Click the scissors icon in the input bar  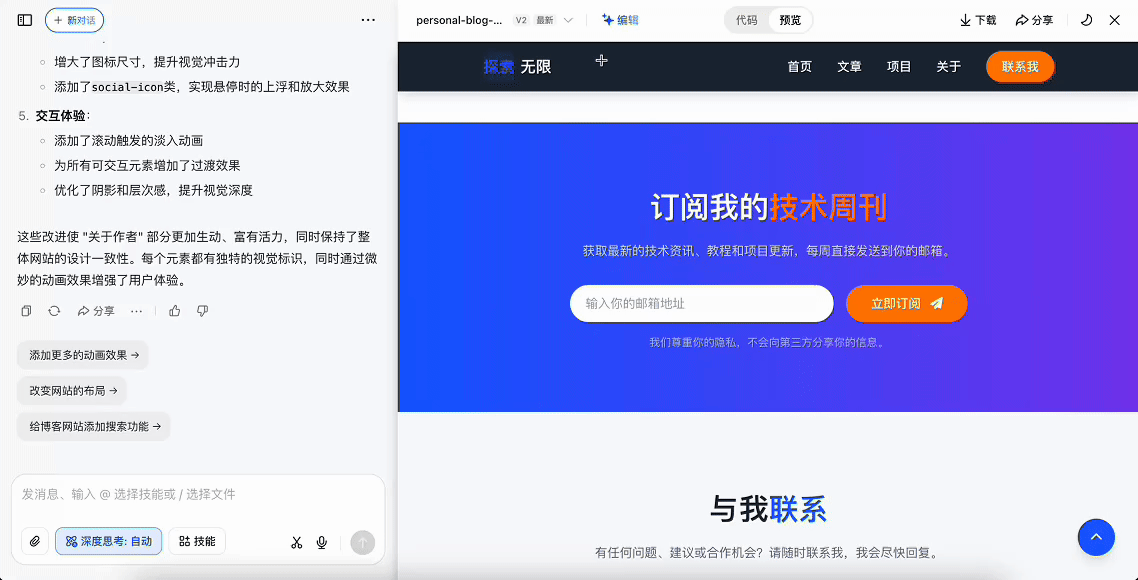tap(296, 542)
